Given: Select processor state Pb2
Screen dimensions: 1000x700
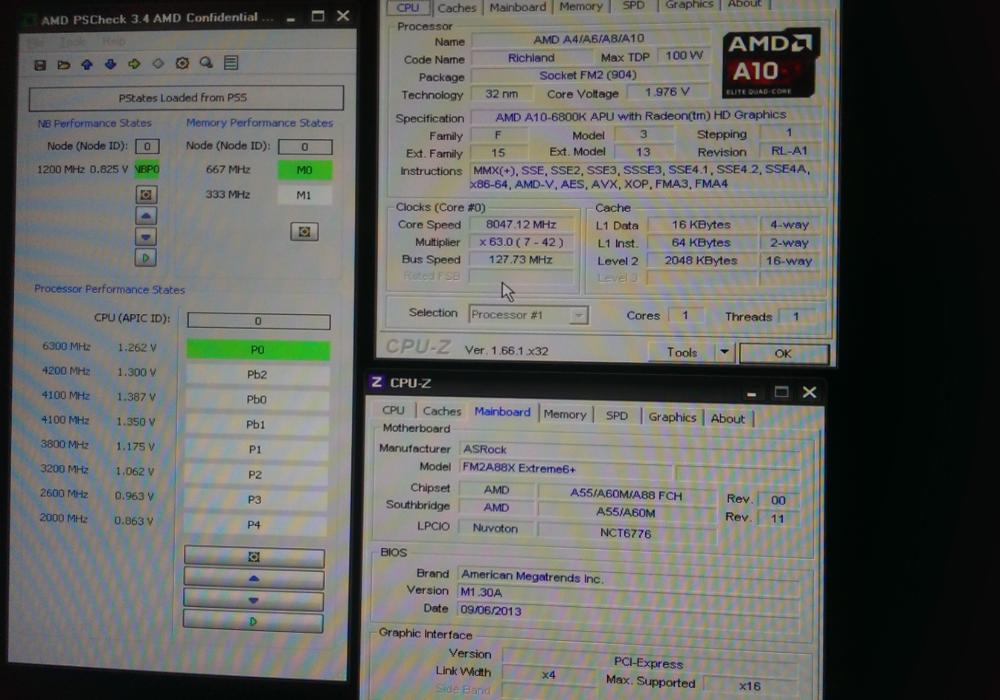Looking at the screenshot, I should tap(258, 375).
